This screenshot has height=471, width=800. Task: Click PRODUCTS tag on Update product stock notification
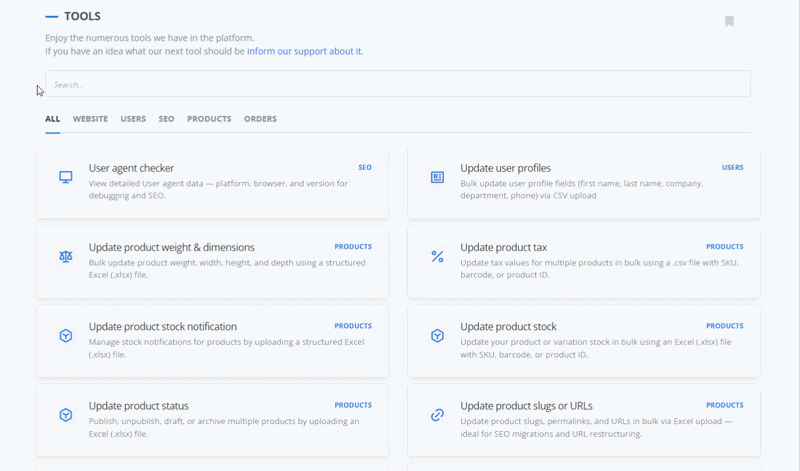pyautogui.click(x=353, y=326)
